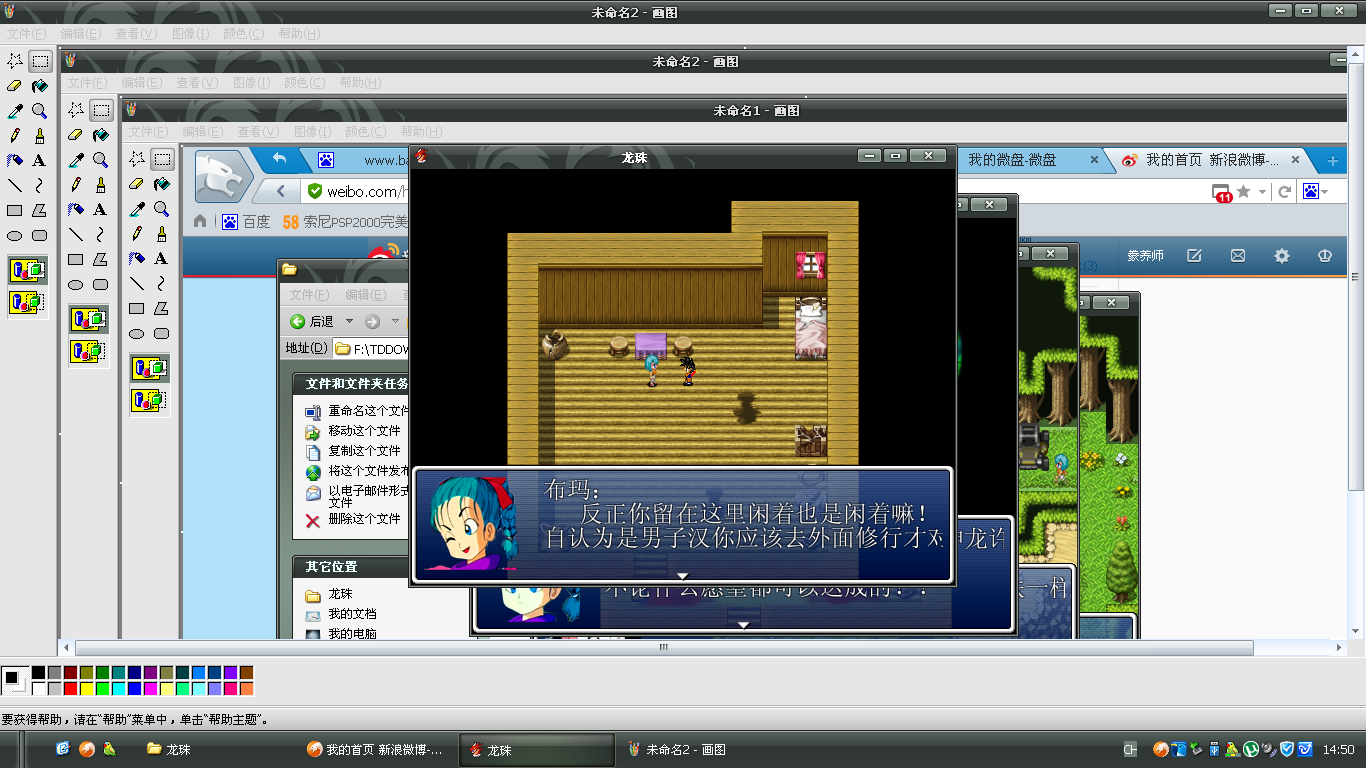
Task: Select the Pencil tool in outermost Paint toolbox
Action: [x=15, y=135]
